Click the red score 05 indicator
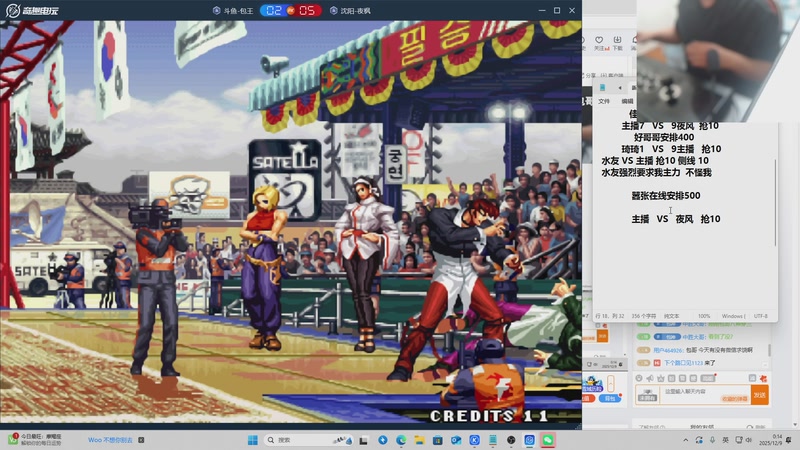 point(307,11)
